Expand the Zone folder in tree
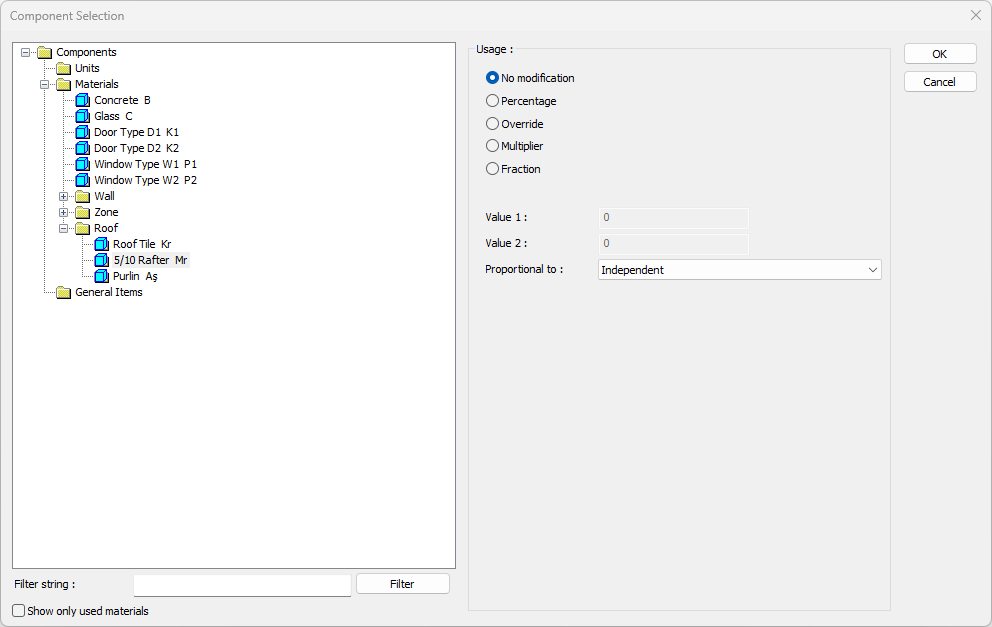 click(x=64, y=212)
